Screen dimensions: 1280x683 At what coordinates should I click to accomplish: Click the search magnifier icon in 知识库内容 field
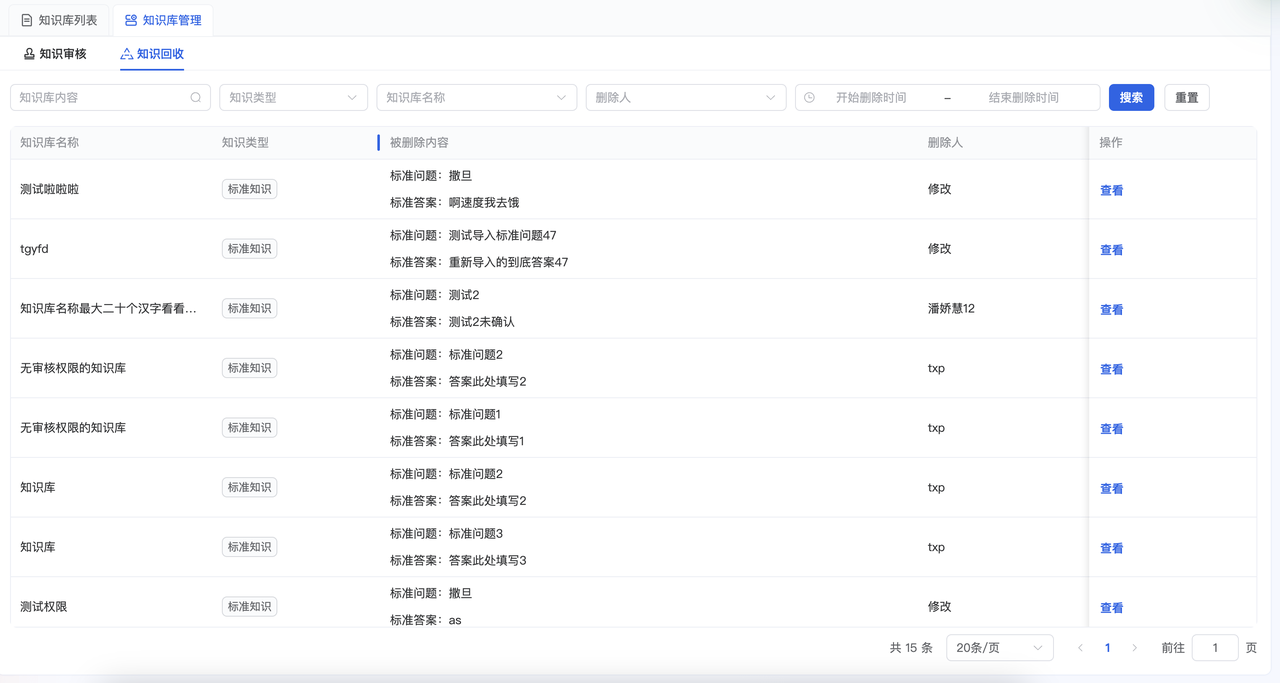coord(196,98)
